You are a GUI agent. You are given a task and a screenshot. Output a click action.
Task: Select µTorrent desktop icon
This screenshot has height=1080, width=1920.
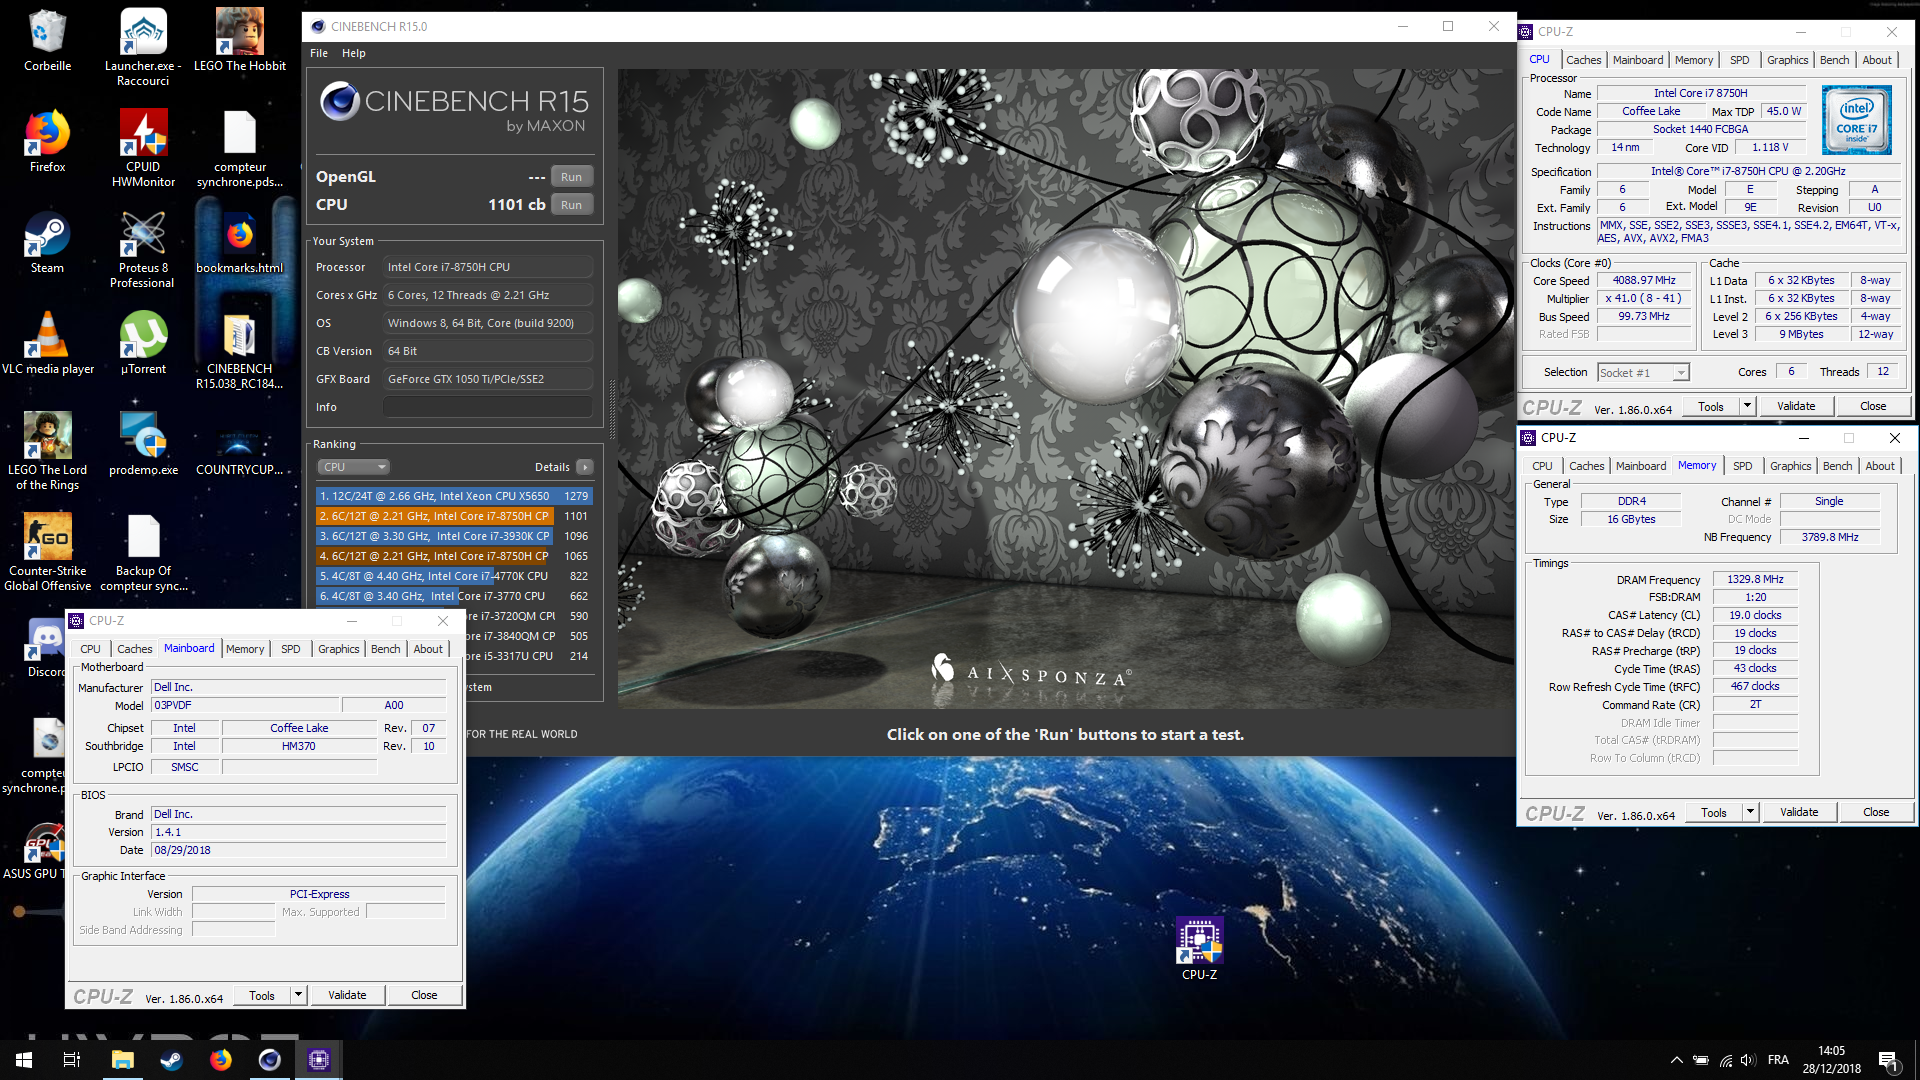143,344
